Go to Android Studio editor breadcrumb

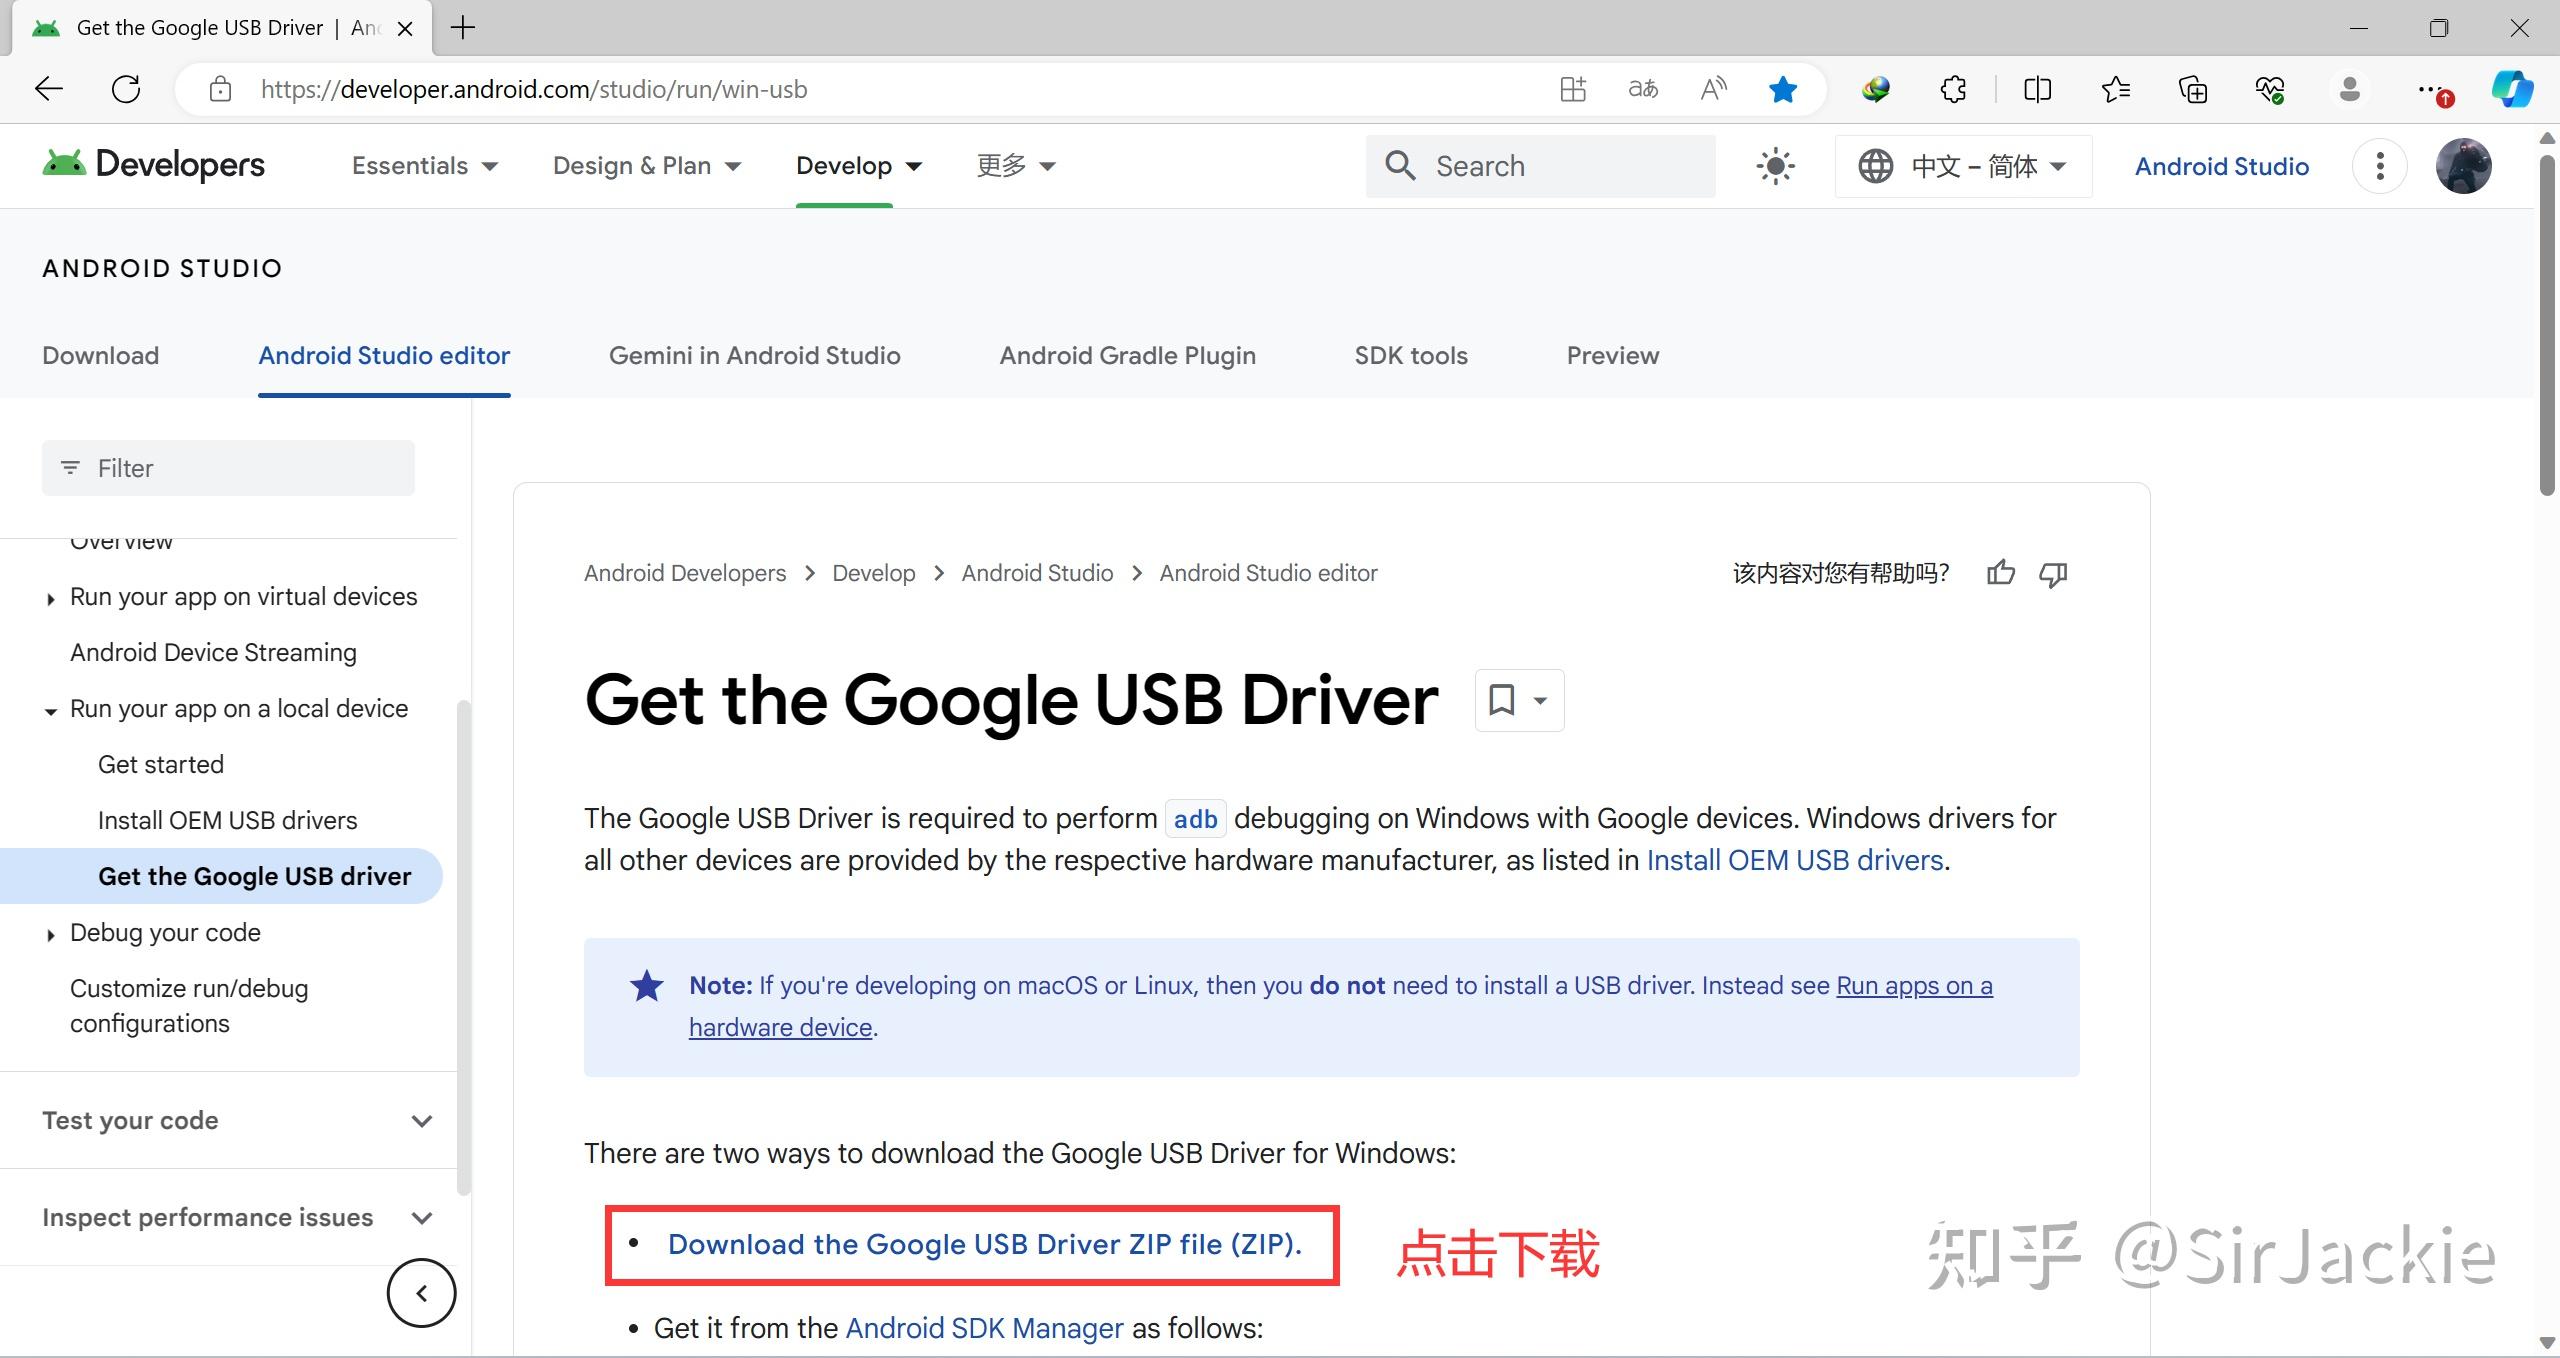click(x=1268, y=573)
